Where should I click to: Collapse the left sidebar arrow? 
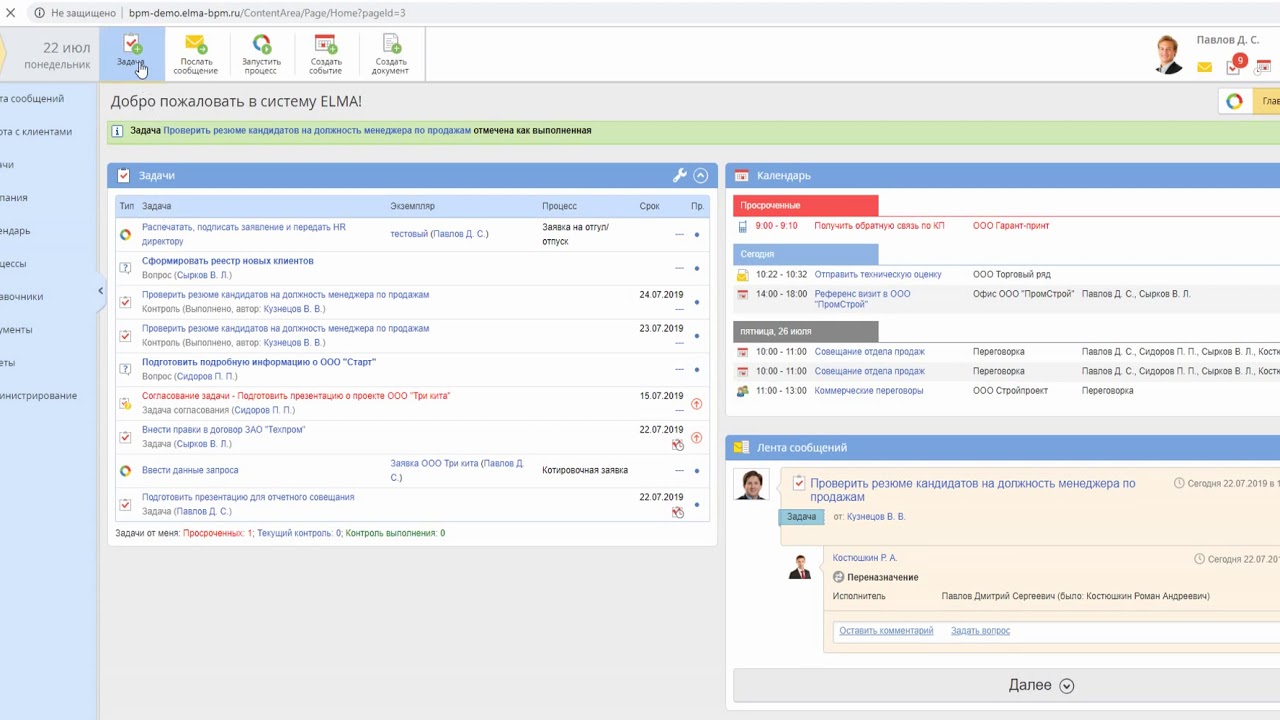(100, 291)
